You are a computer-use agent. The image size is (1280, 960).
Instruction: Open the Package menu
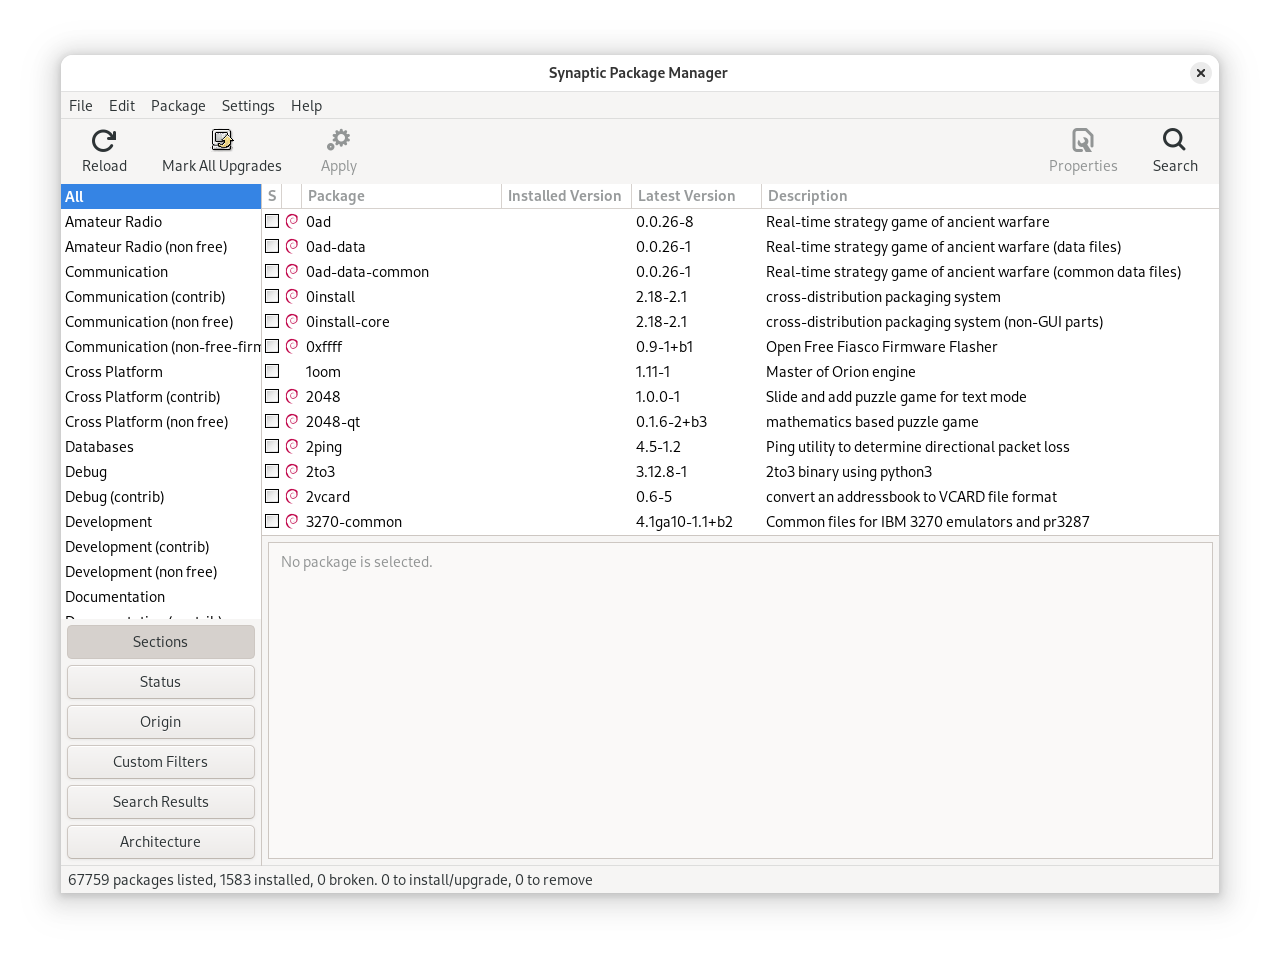(x=178, y=106)
